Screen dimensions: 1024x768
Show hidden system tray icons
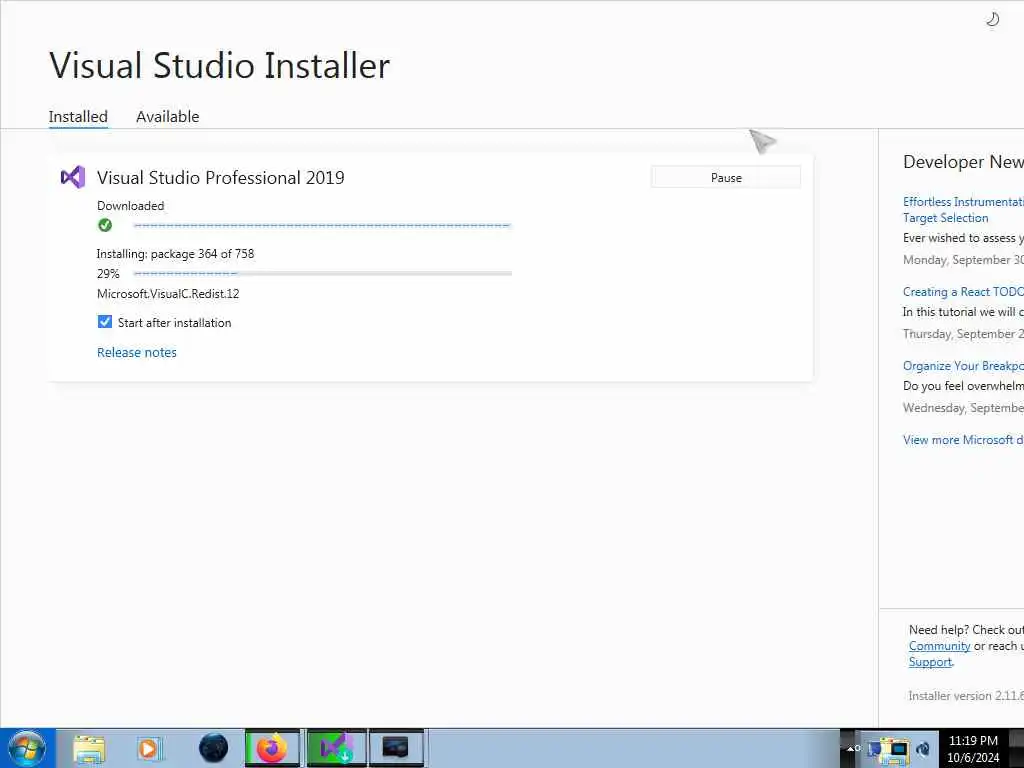(852, 748)
